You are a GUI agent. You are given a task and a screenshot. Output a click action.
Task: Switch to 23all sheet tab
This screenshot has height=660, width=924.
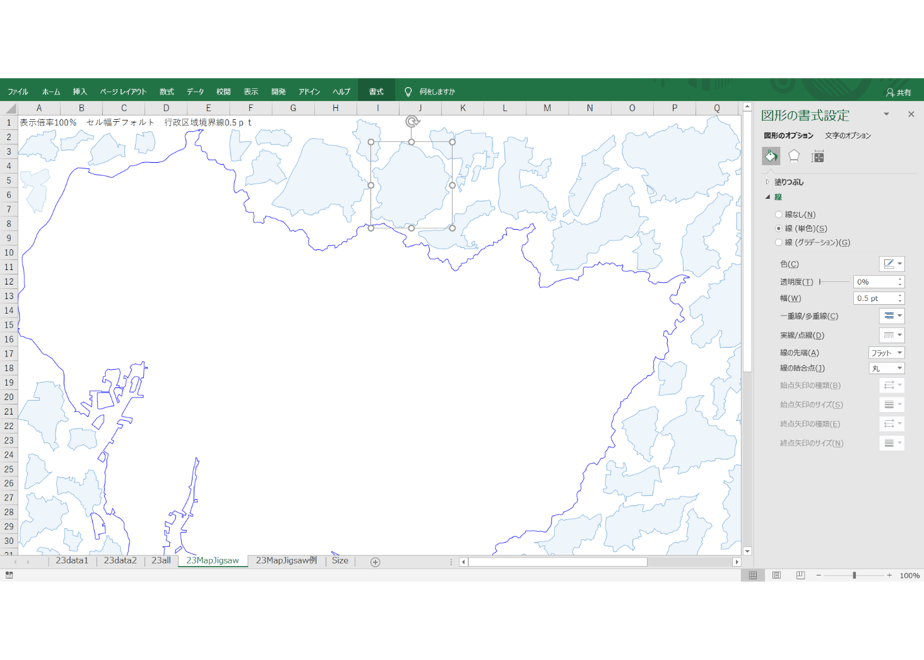point(161,560)
